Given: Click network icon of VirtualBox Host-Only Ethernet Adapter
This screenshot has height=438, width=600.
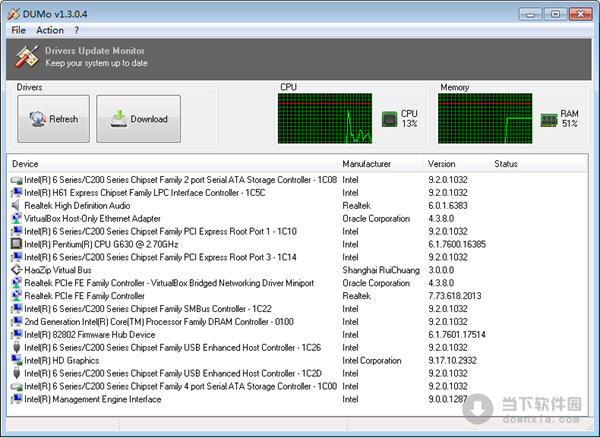Looking at the screenshot, I should click(x=16, y=218).
